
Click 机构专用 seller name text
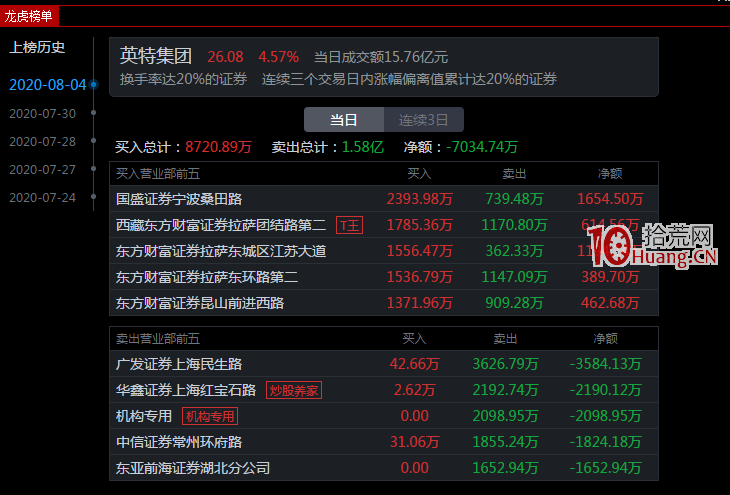click(x=144, y=416)
